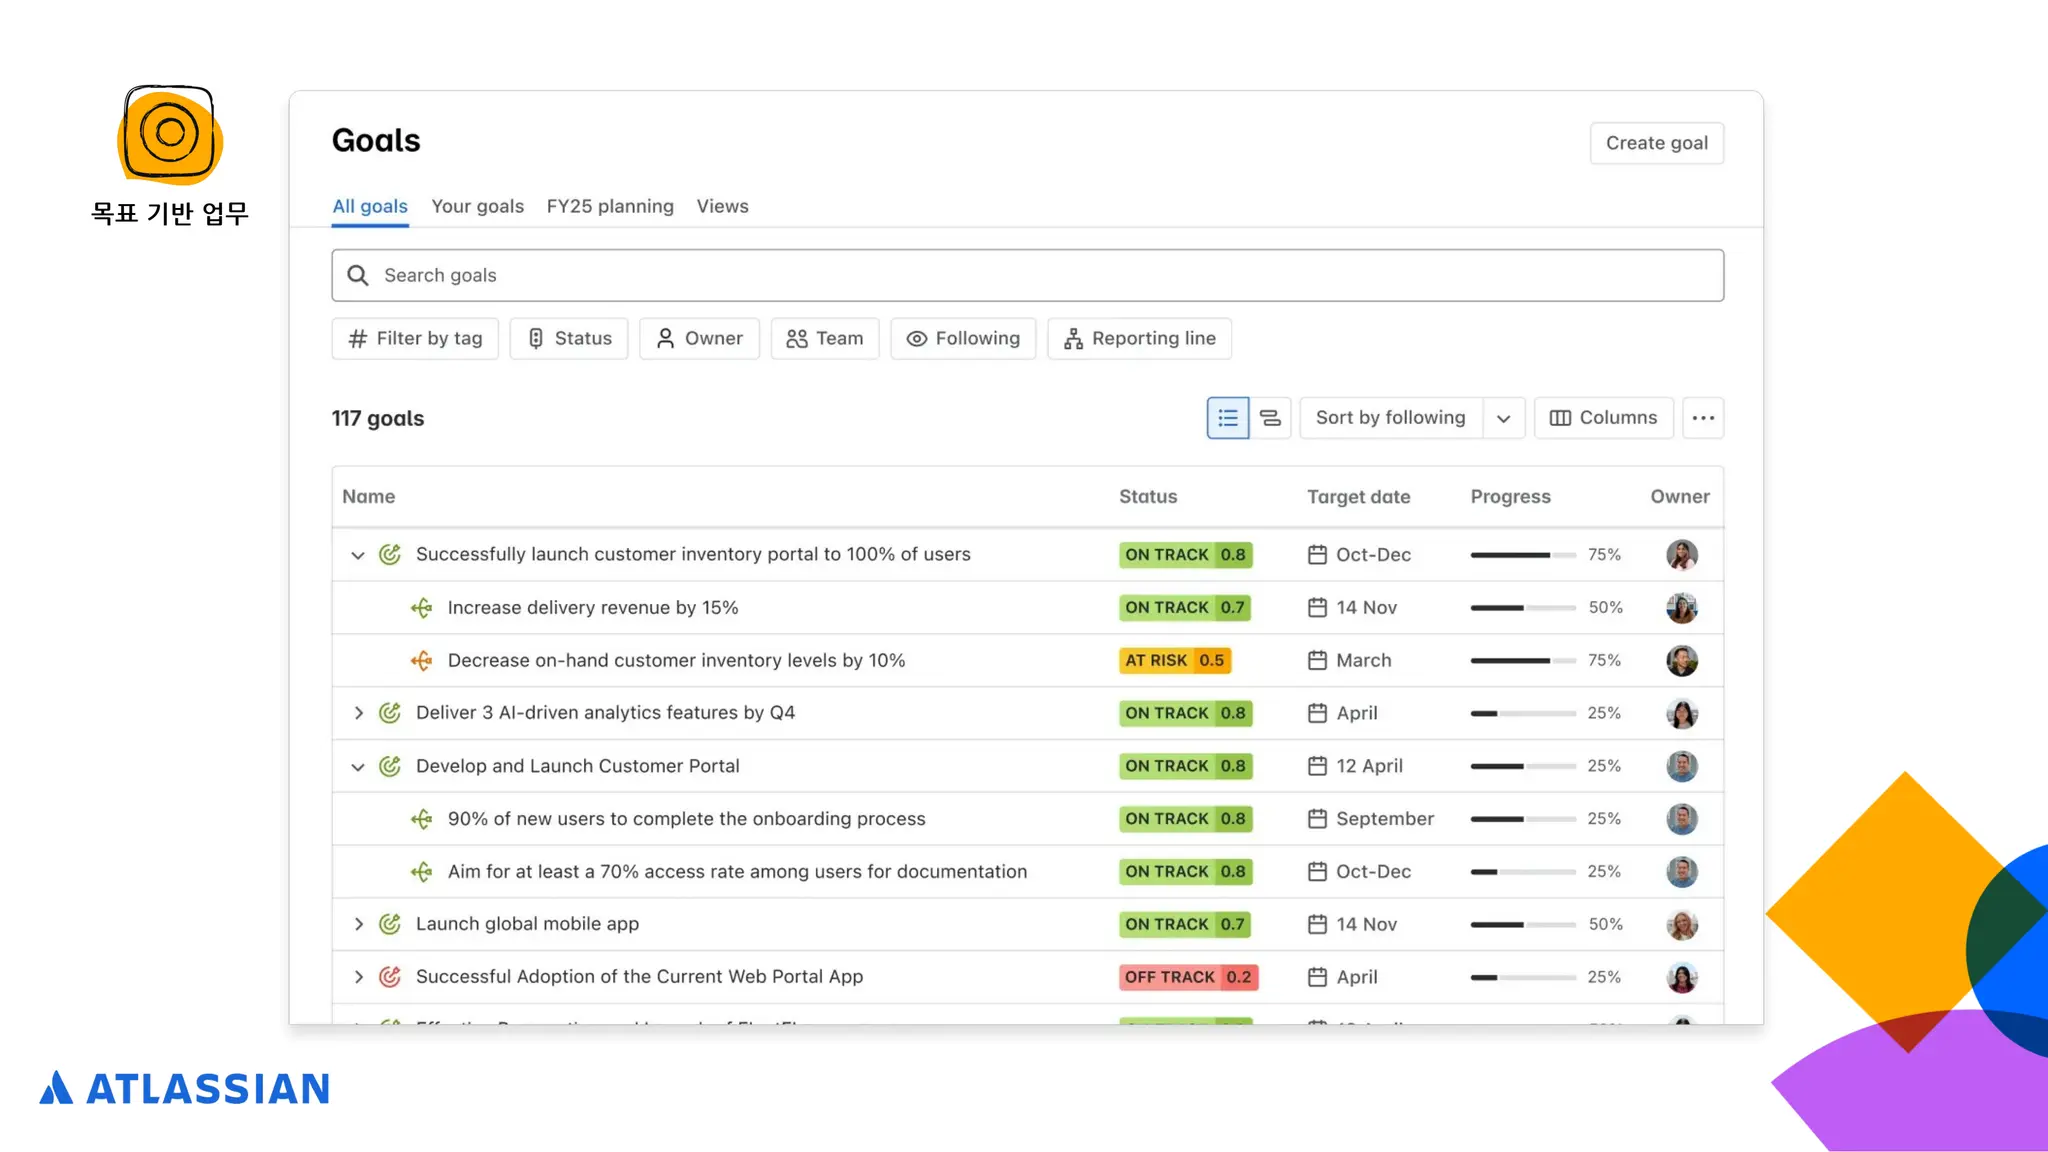
Task: Click key result icon for Decrease on-hand inventory
Action: coord(422,660)
